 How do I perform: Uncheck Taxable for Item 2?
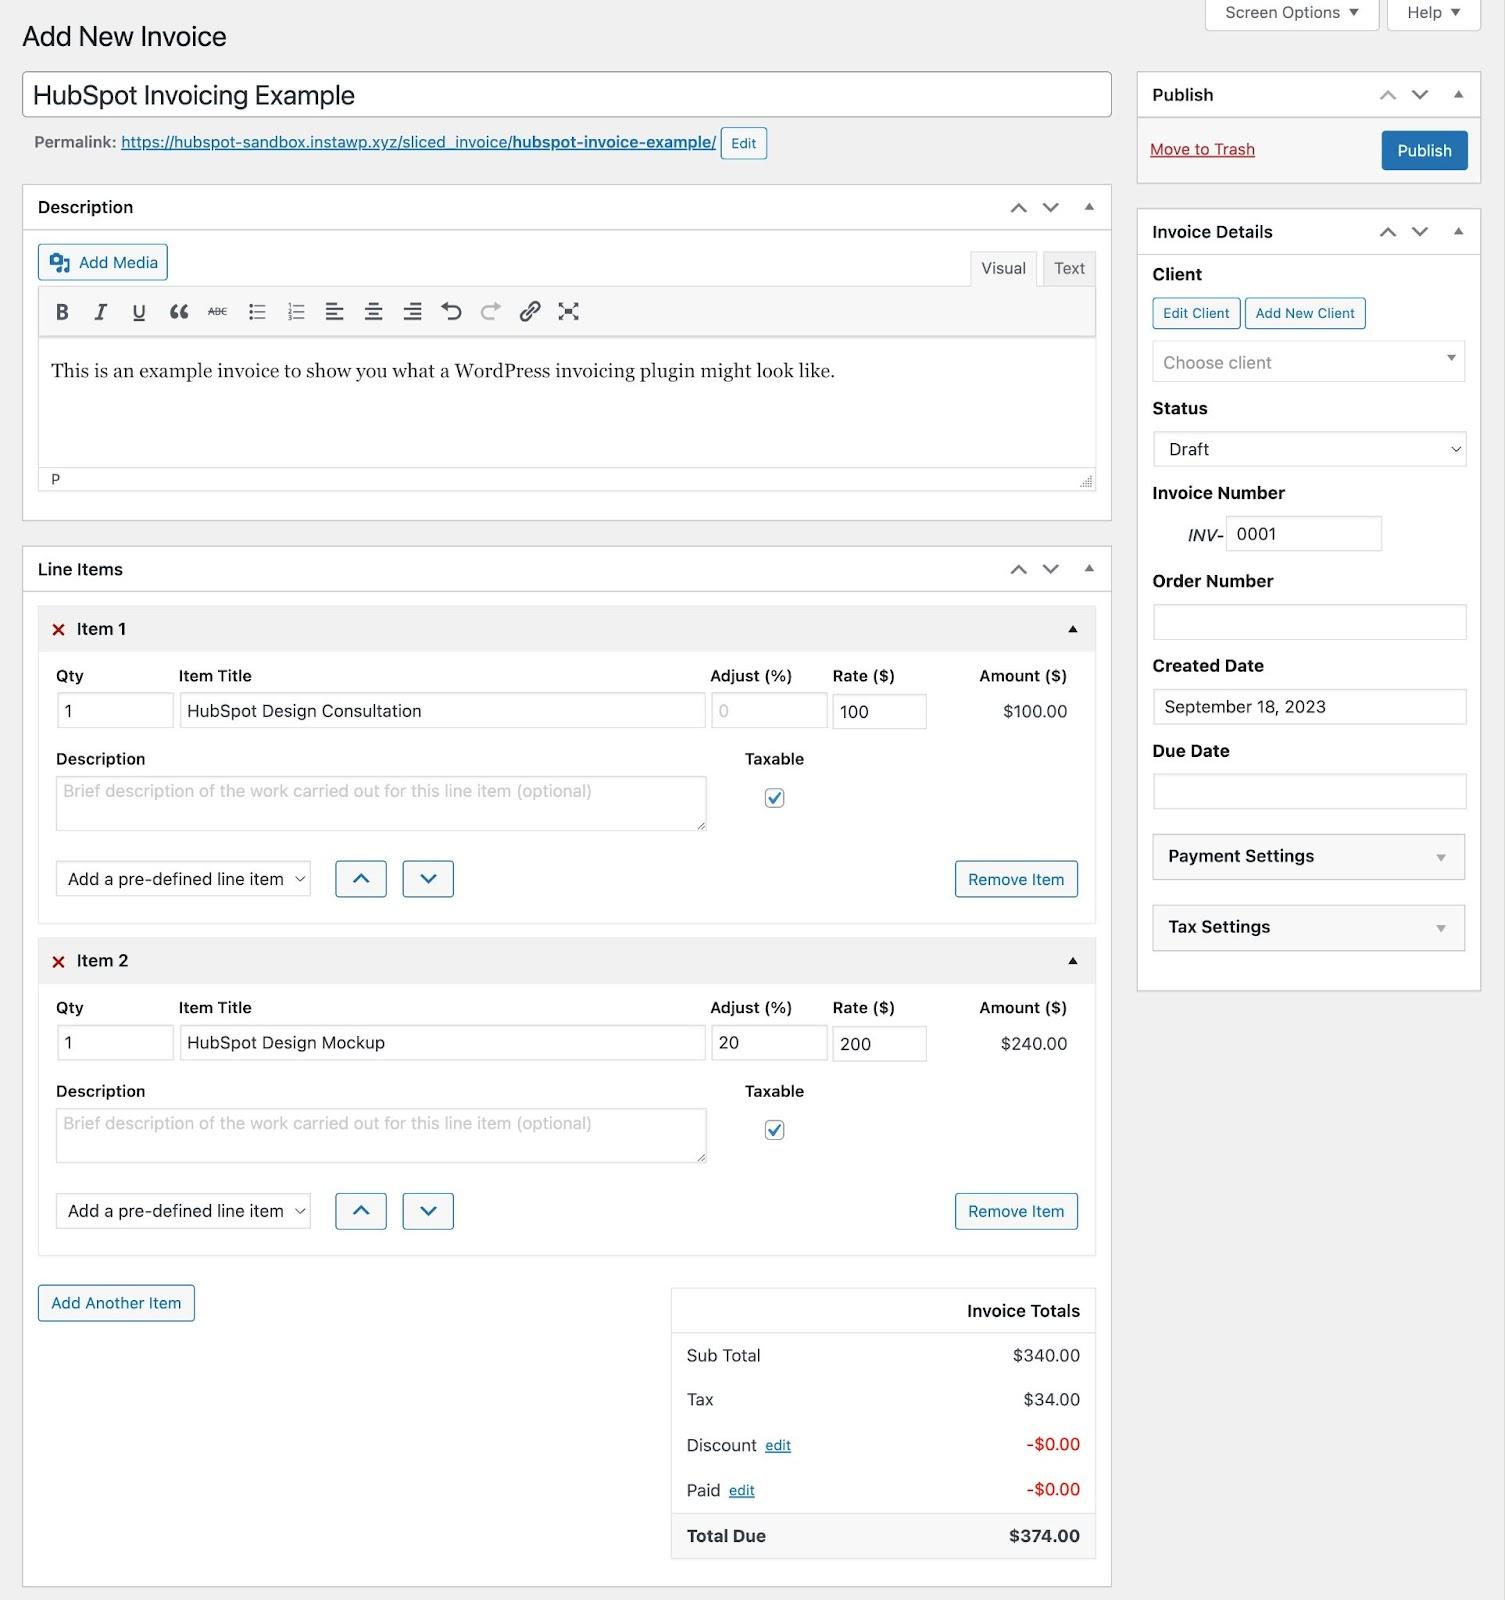(x=774, y=1130)
